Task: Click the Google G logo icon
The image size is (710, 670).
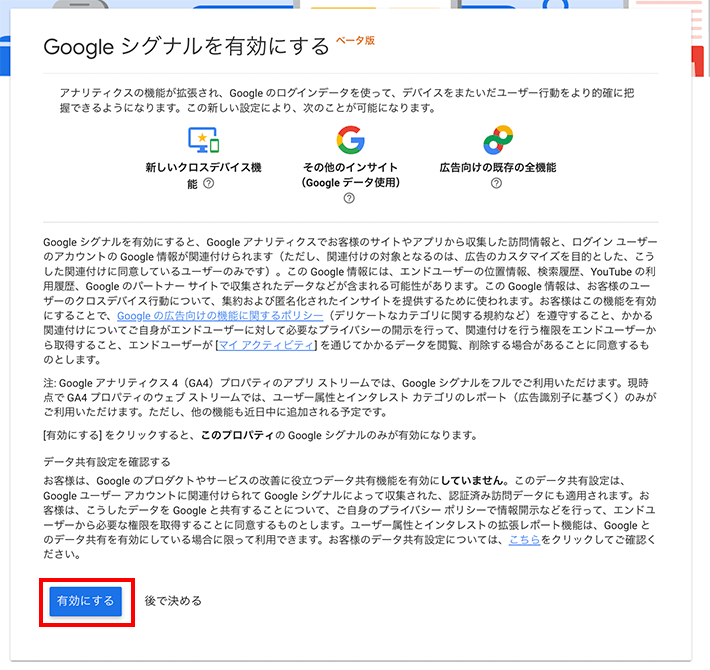Action: [x=350, y=140]
